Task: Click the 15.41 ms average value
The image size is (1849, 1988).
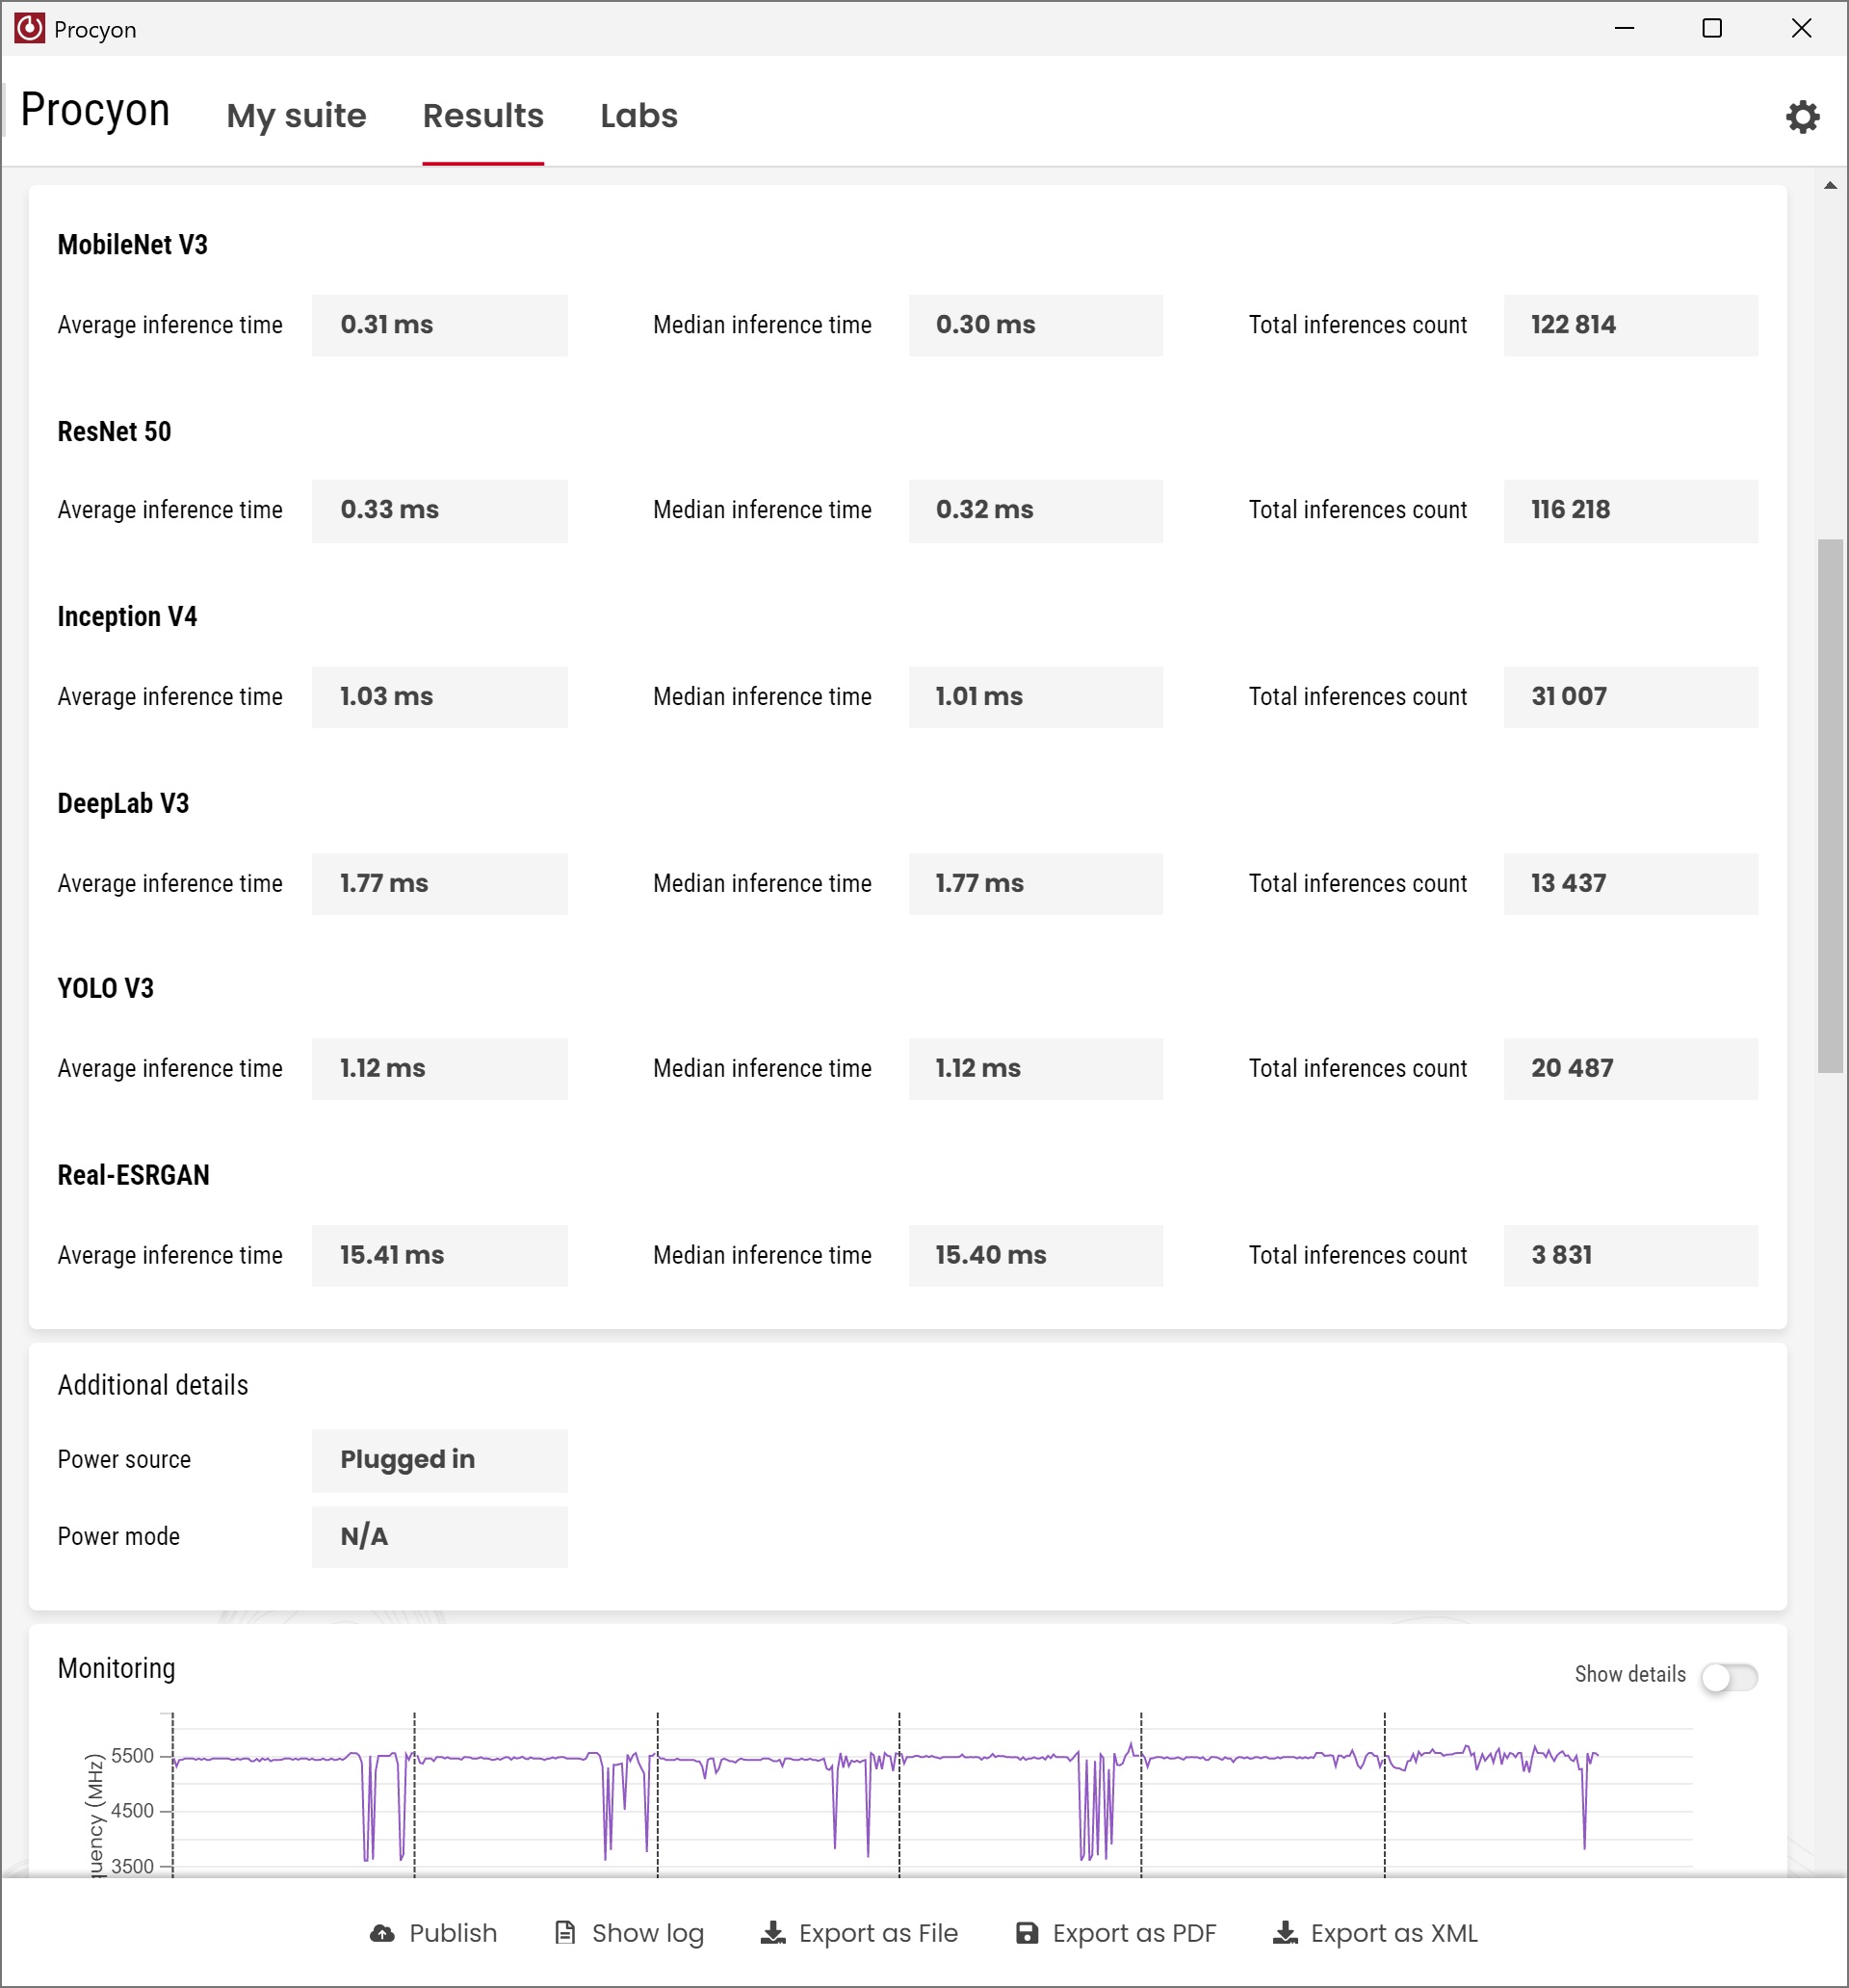Action: (439, 1256)
